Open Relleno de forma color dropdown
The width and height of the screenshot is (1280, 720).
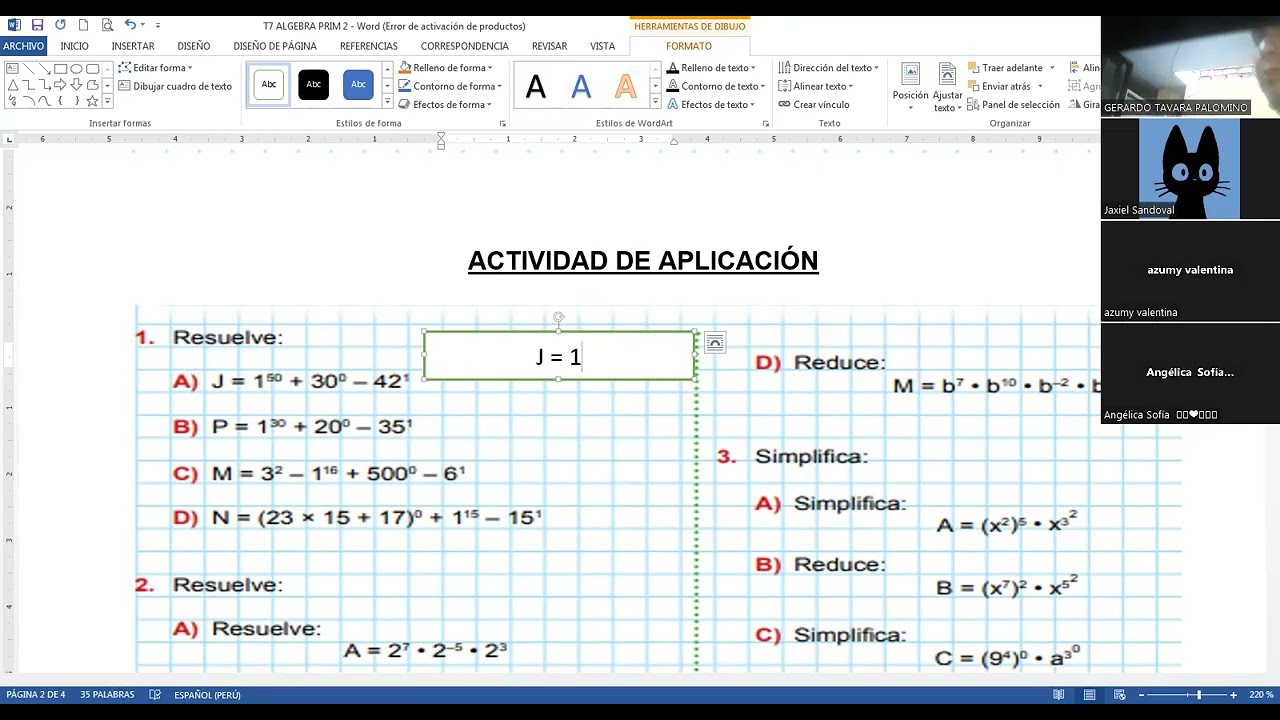coord(445,68)
